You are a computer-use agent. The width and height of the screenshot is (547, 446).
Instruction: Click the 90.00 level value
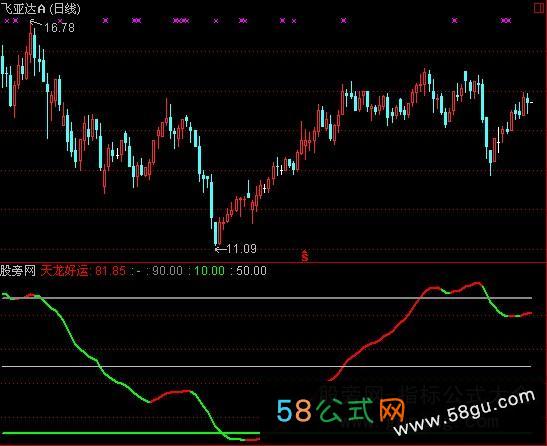[167, 270]
